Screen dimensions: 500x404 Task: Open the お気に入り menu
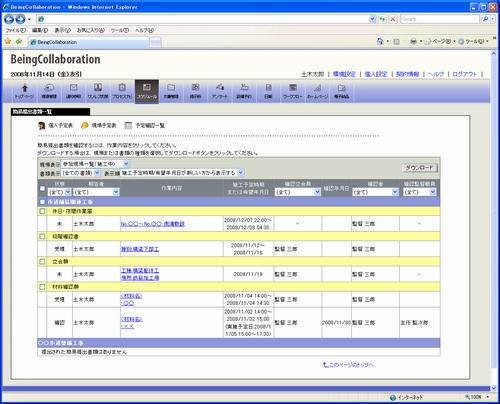(91, 30)
